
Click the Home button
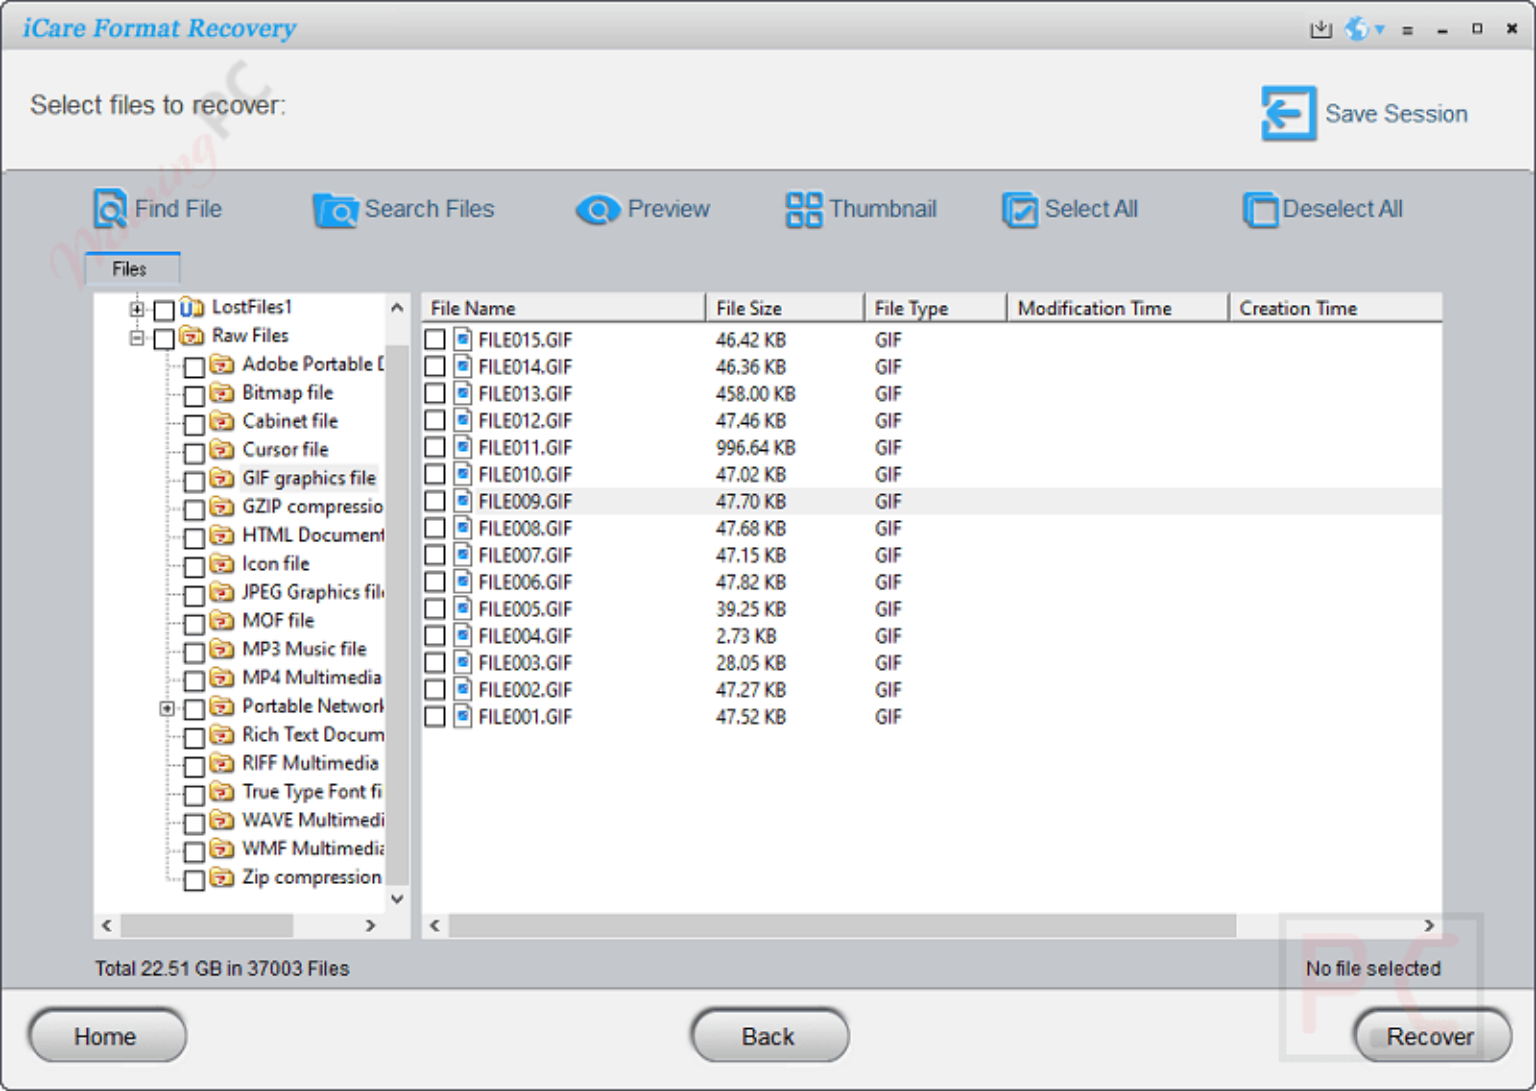click(106, 1036)
